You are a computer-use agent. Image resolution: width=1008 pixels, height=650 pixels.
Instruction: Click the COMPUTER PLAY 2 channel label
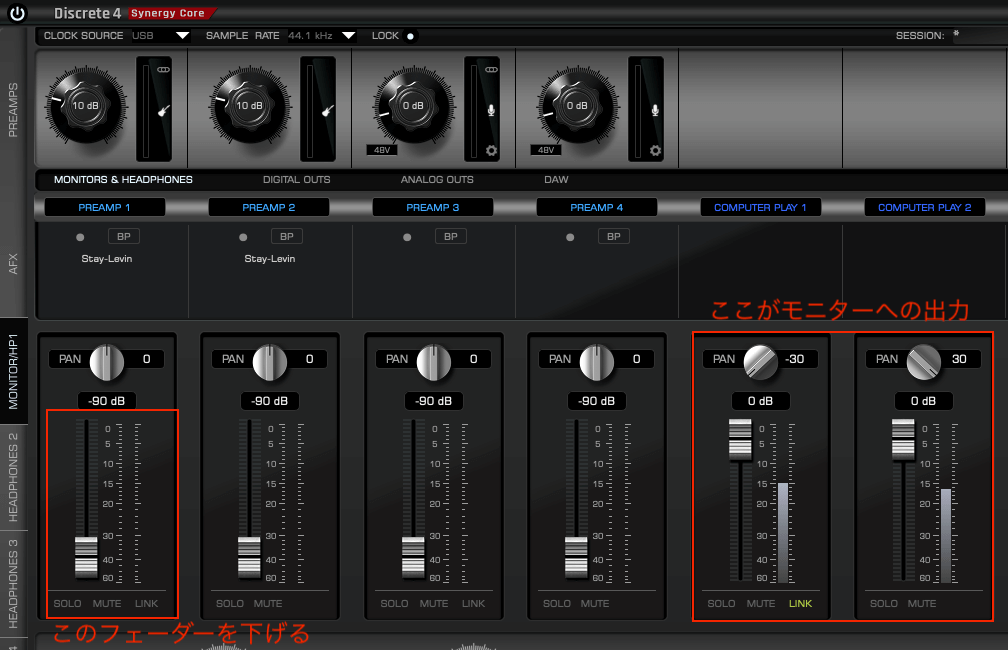[x=924, y=207]
